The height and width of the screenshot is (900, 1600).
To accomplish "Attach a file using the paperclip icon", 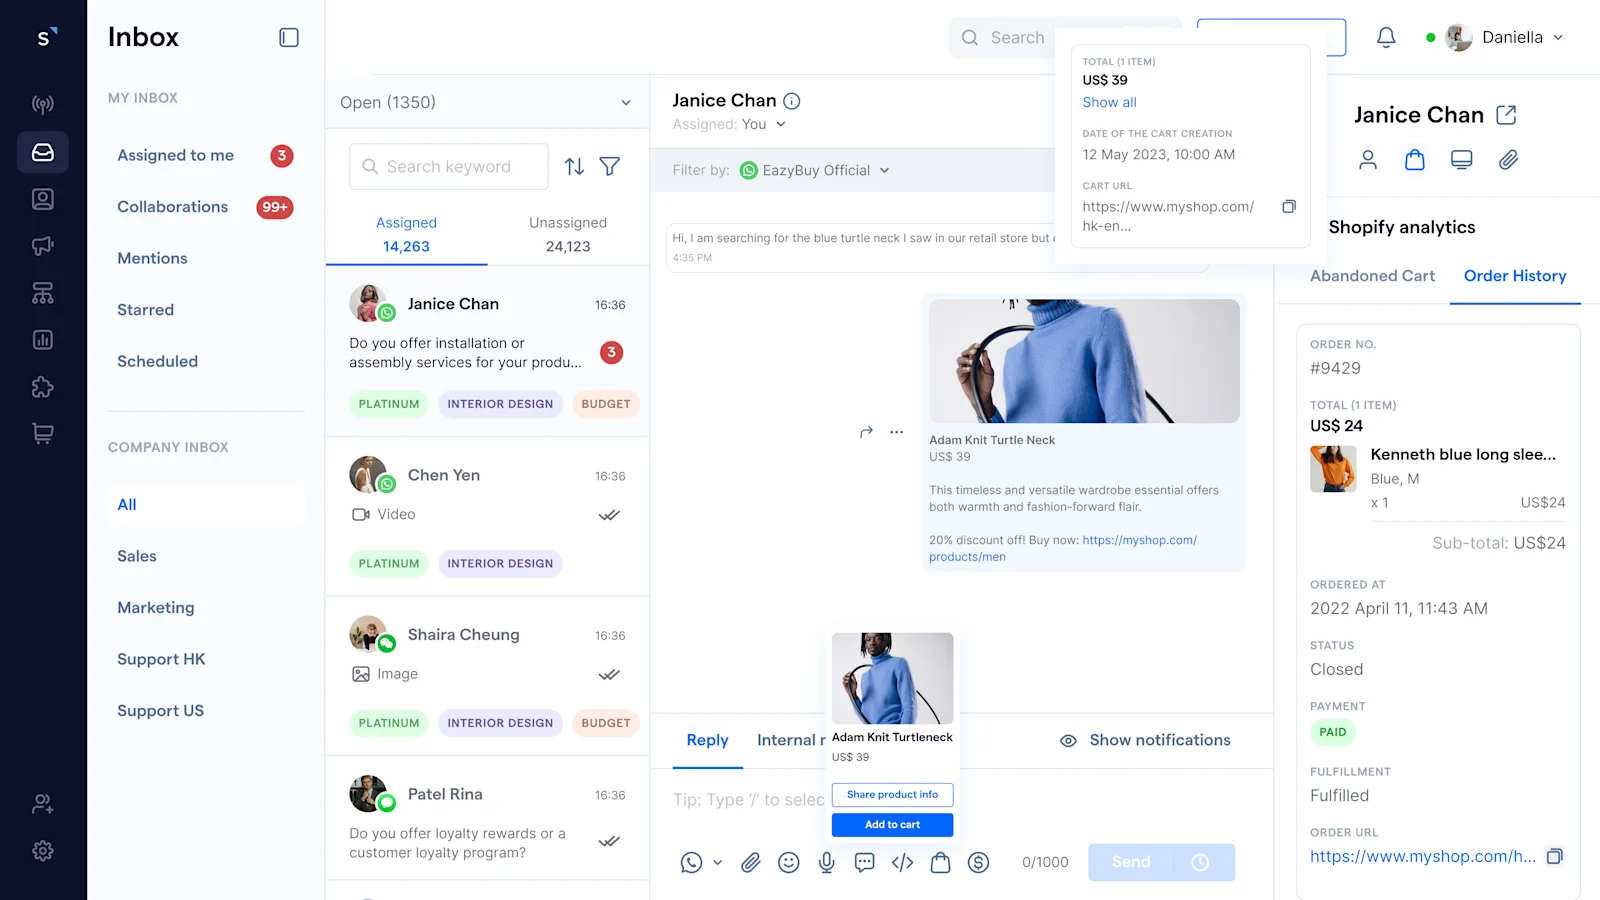I will (750, 862).
